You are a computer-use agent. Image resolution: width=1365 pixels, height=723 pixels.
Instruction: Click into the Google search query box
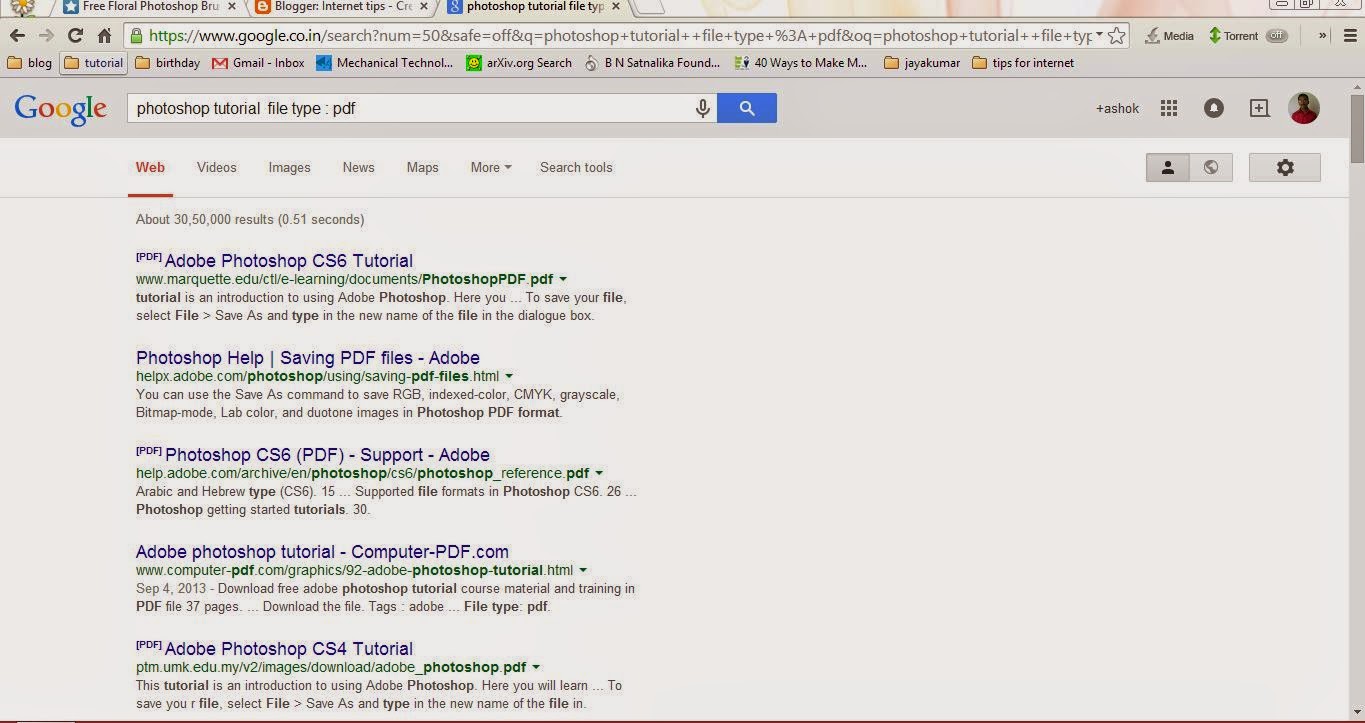pyautogui.click(x=410, y=108)
